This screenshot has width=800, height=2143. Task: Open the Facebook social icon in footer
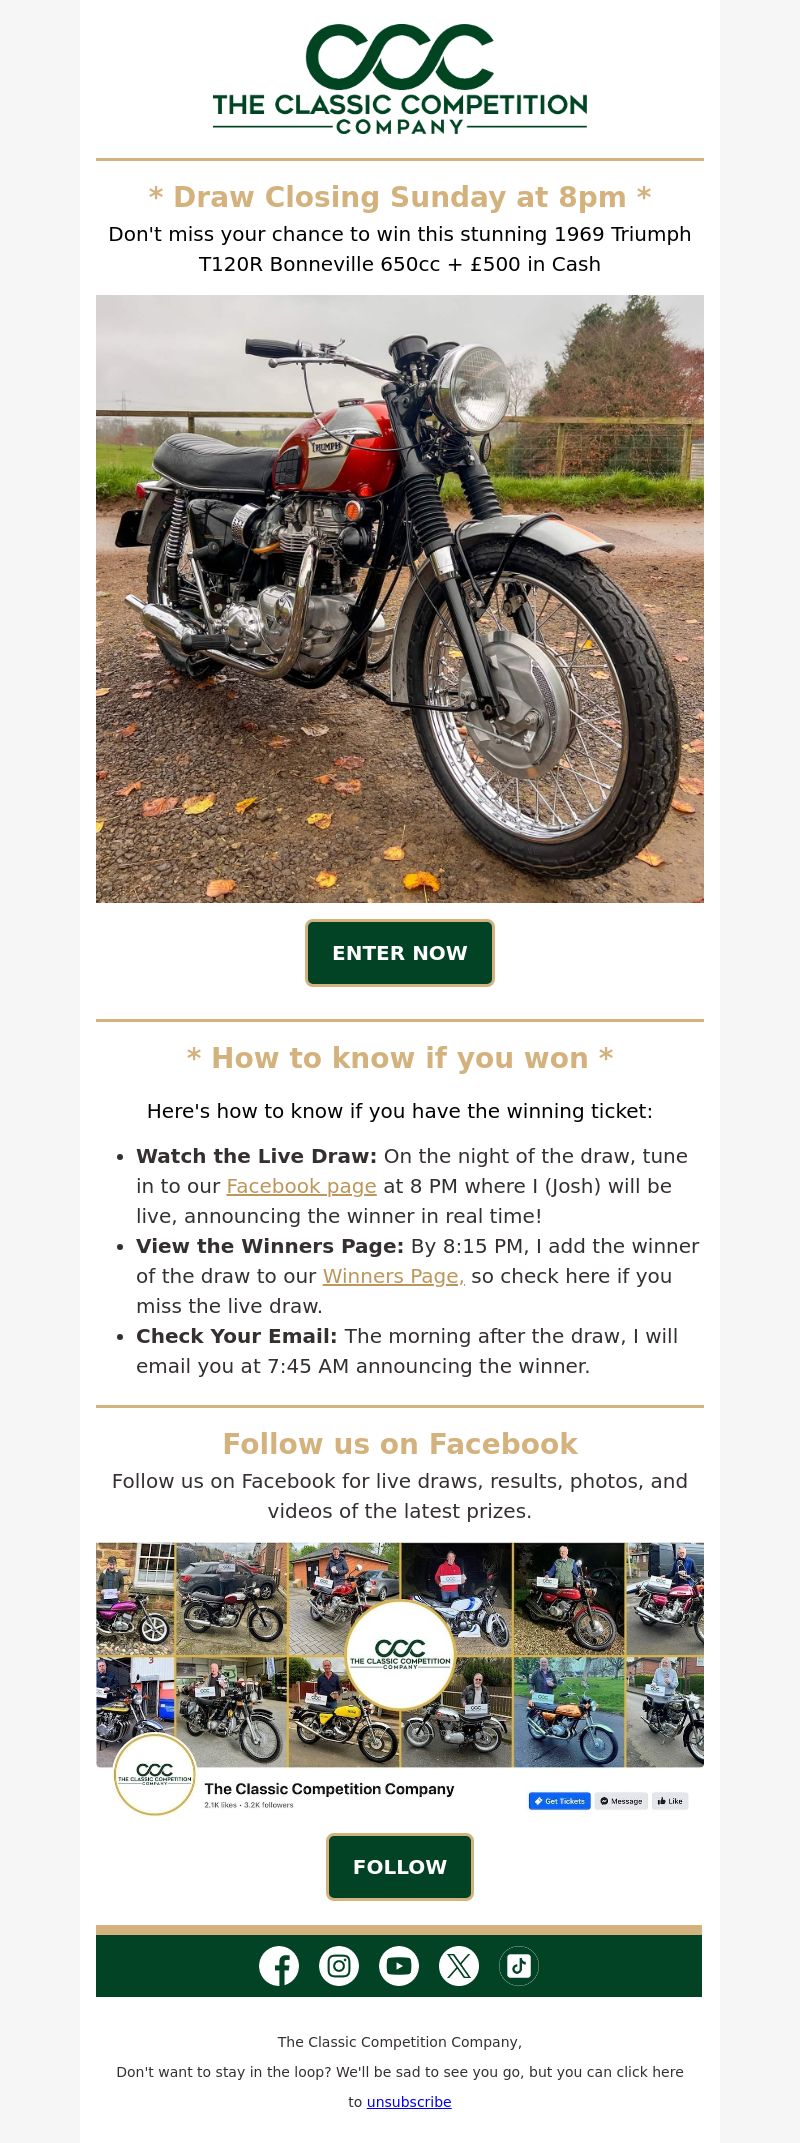[279, 1966]
